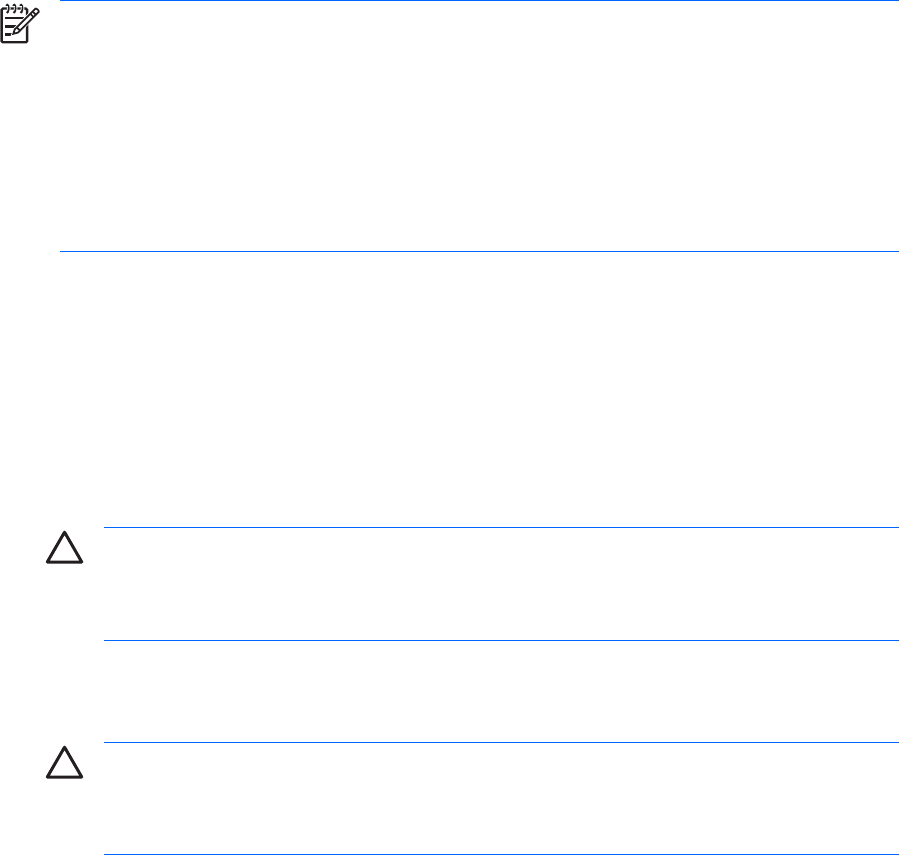This screenshot has width=900, height=855.
Task: Click the blue line above the first caution
Action: tap(500, 528)
